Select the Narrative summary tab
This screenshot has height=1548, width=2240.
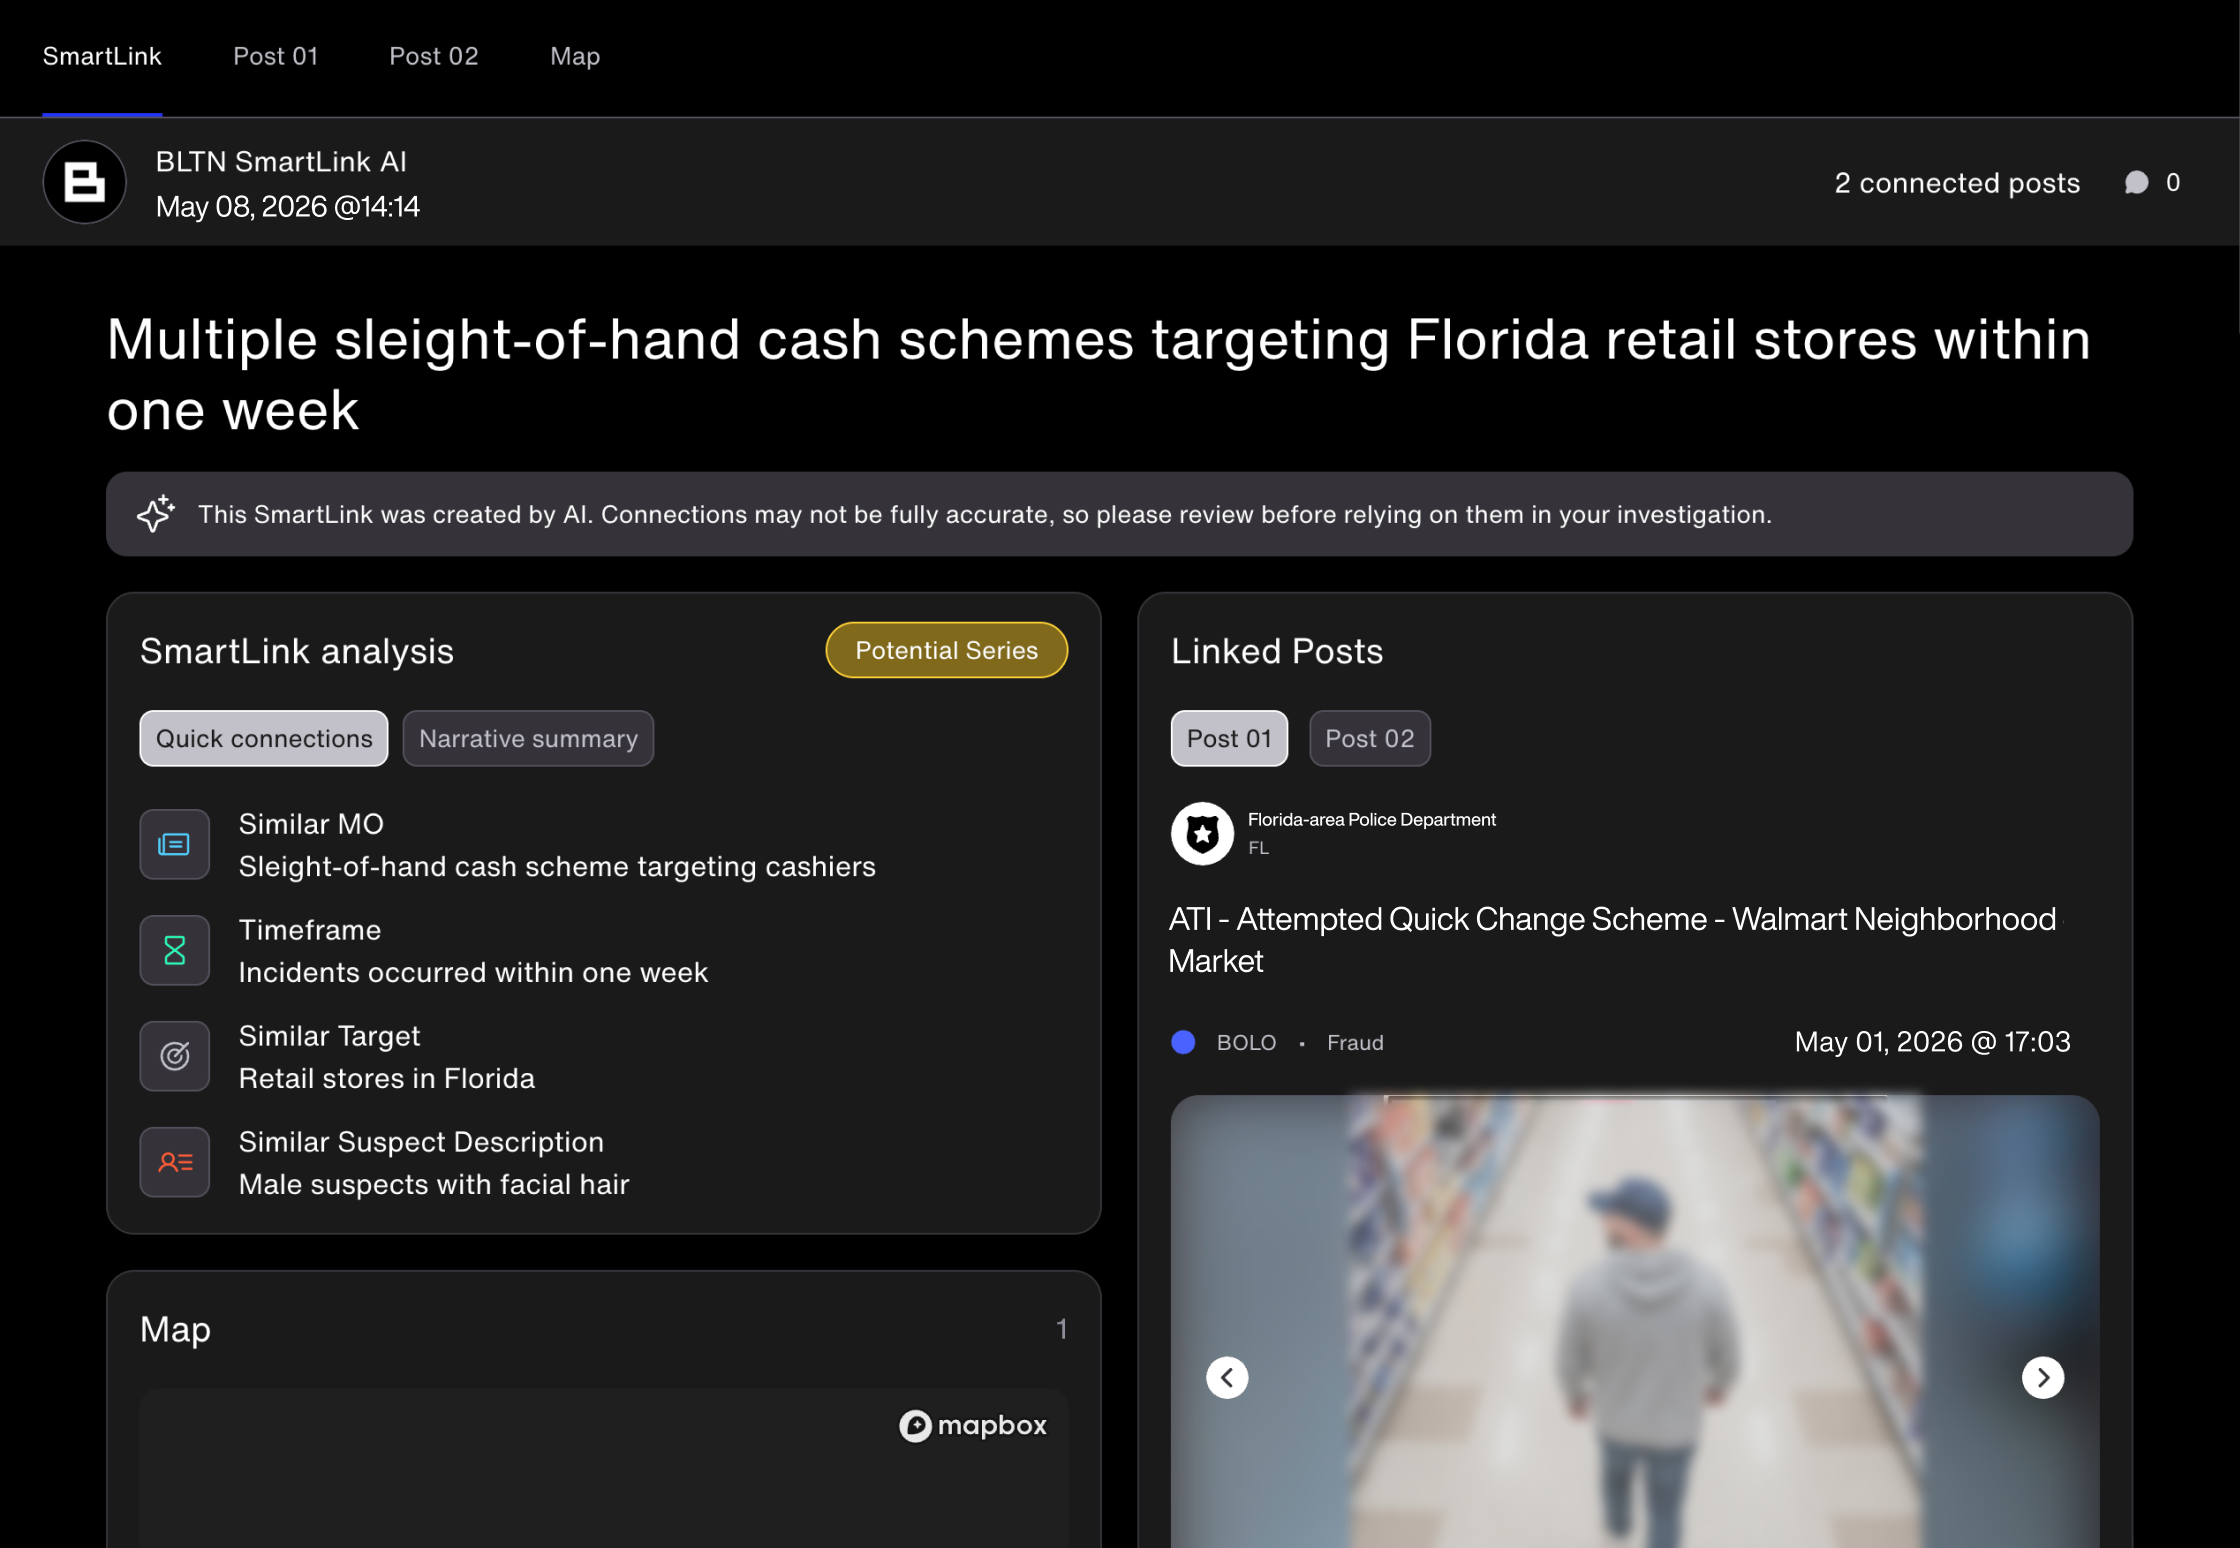(x=528, y=738)
